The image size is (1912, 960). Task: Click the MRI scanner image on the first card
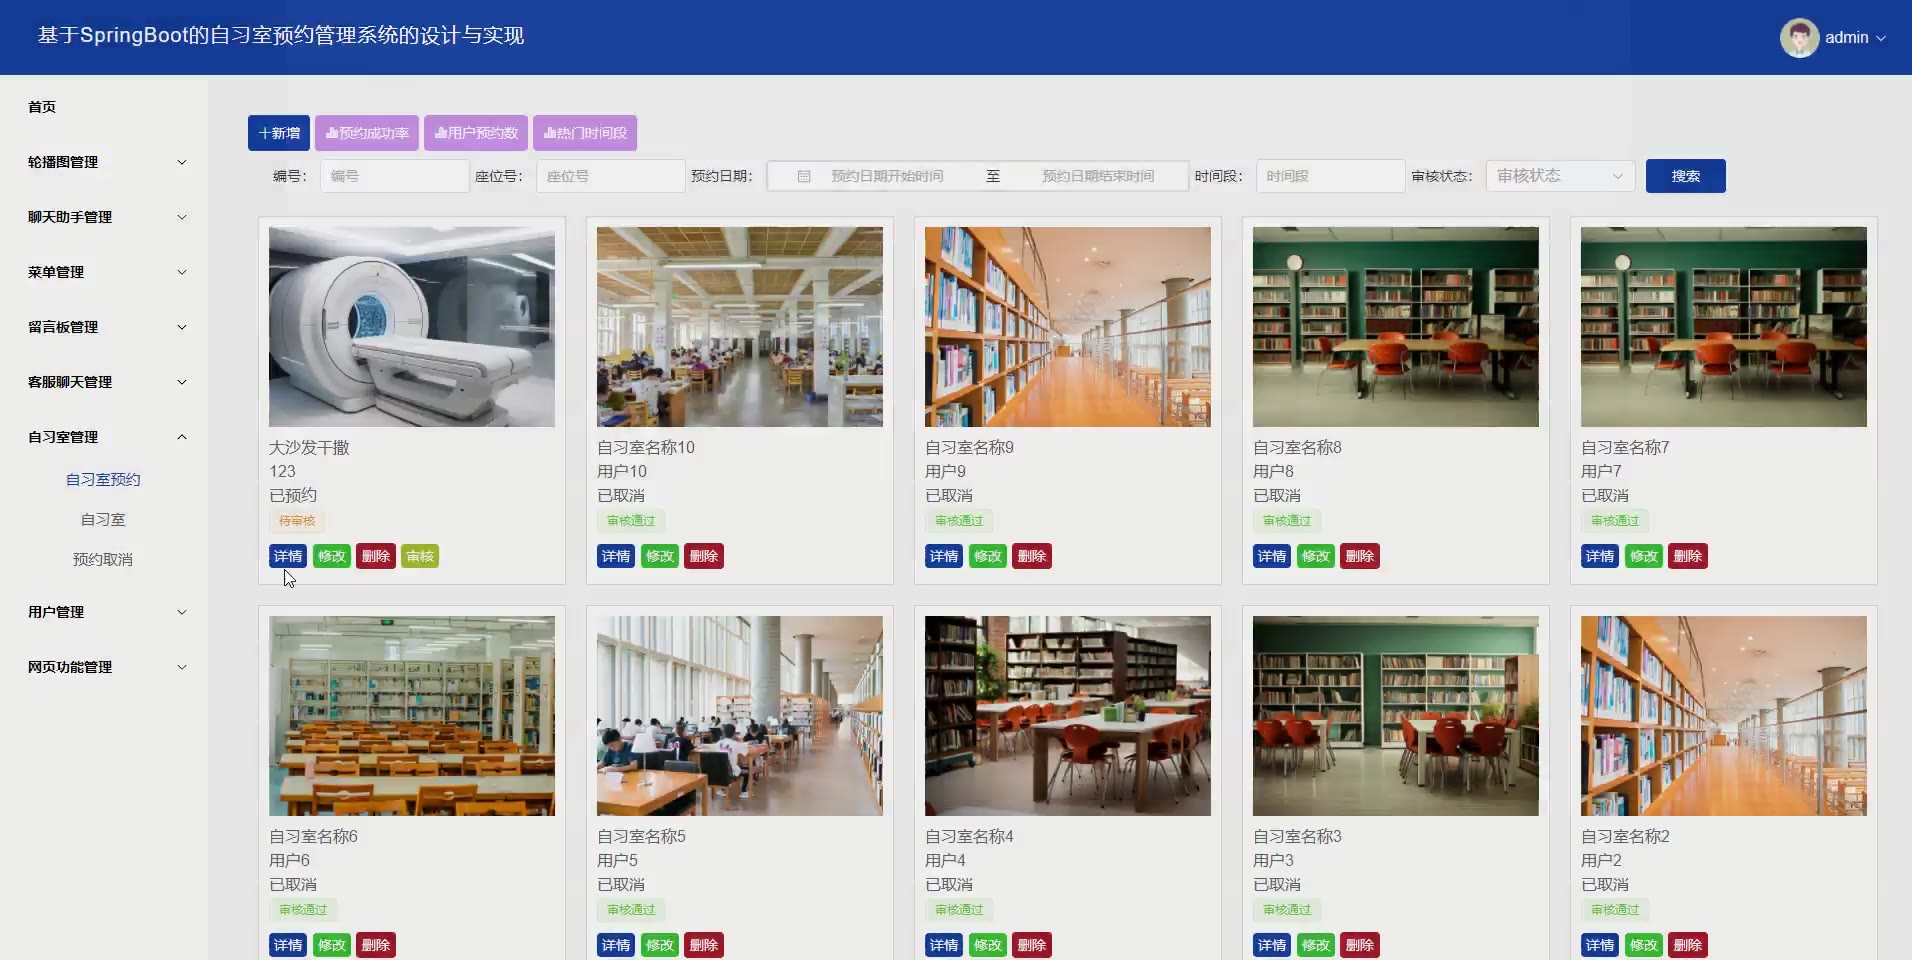point(412,327)
